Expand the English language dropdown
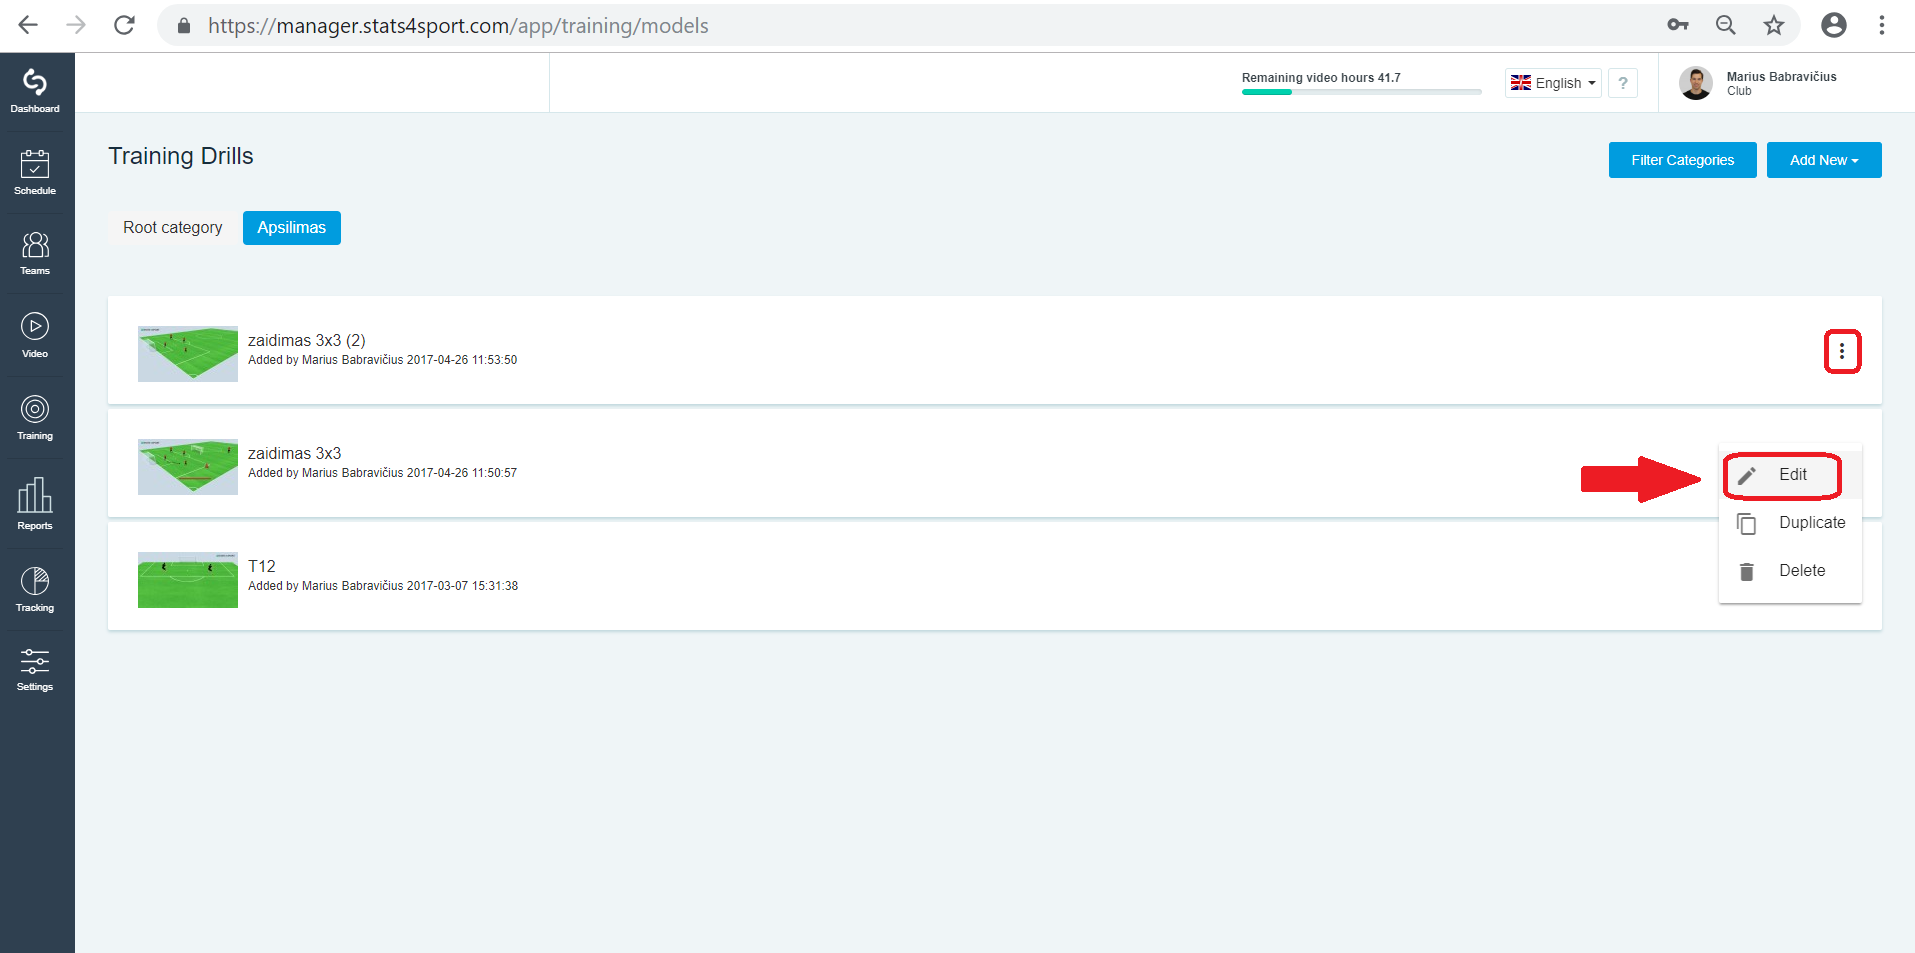 coord(1553,83)
